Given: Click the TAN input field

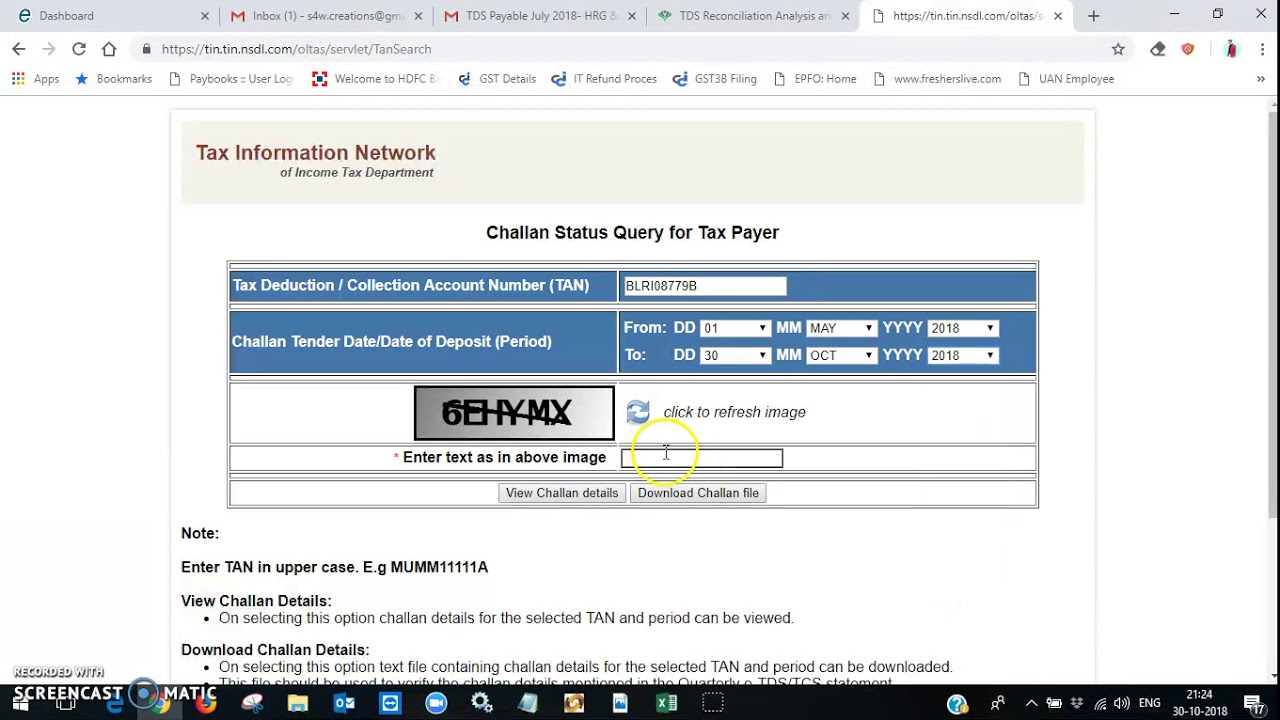Looking at the screenshot, I should pos(704,286).
